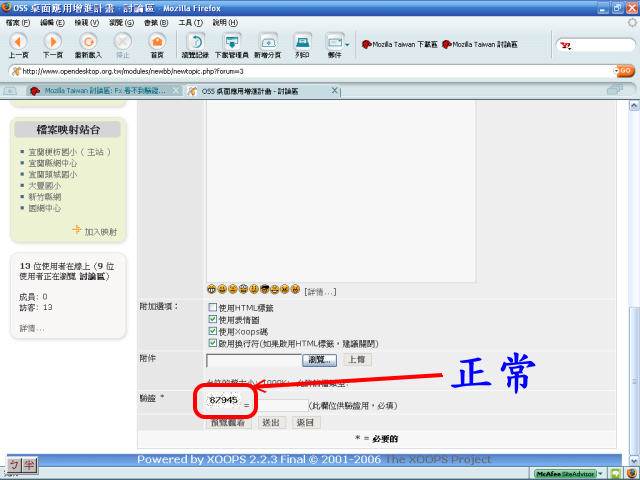Insert the last smiley emoticon
Image resolution: width=640 pixels, height=480 pixels.
(296, 289)
